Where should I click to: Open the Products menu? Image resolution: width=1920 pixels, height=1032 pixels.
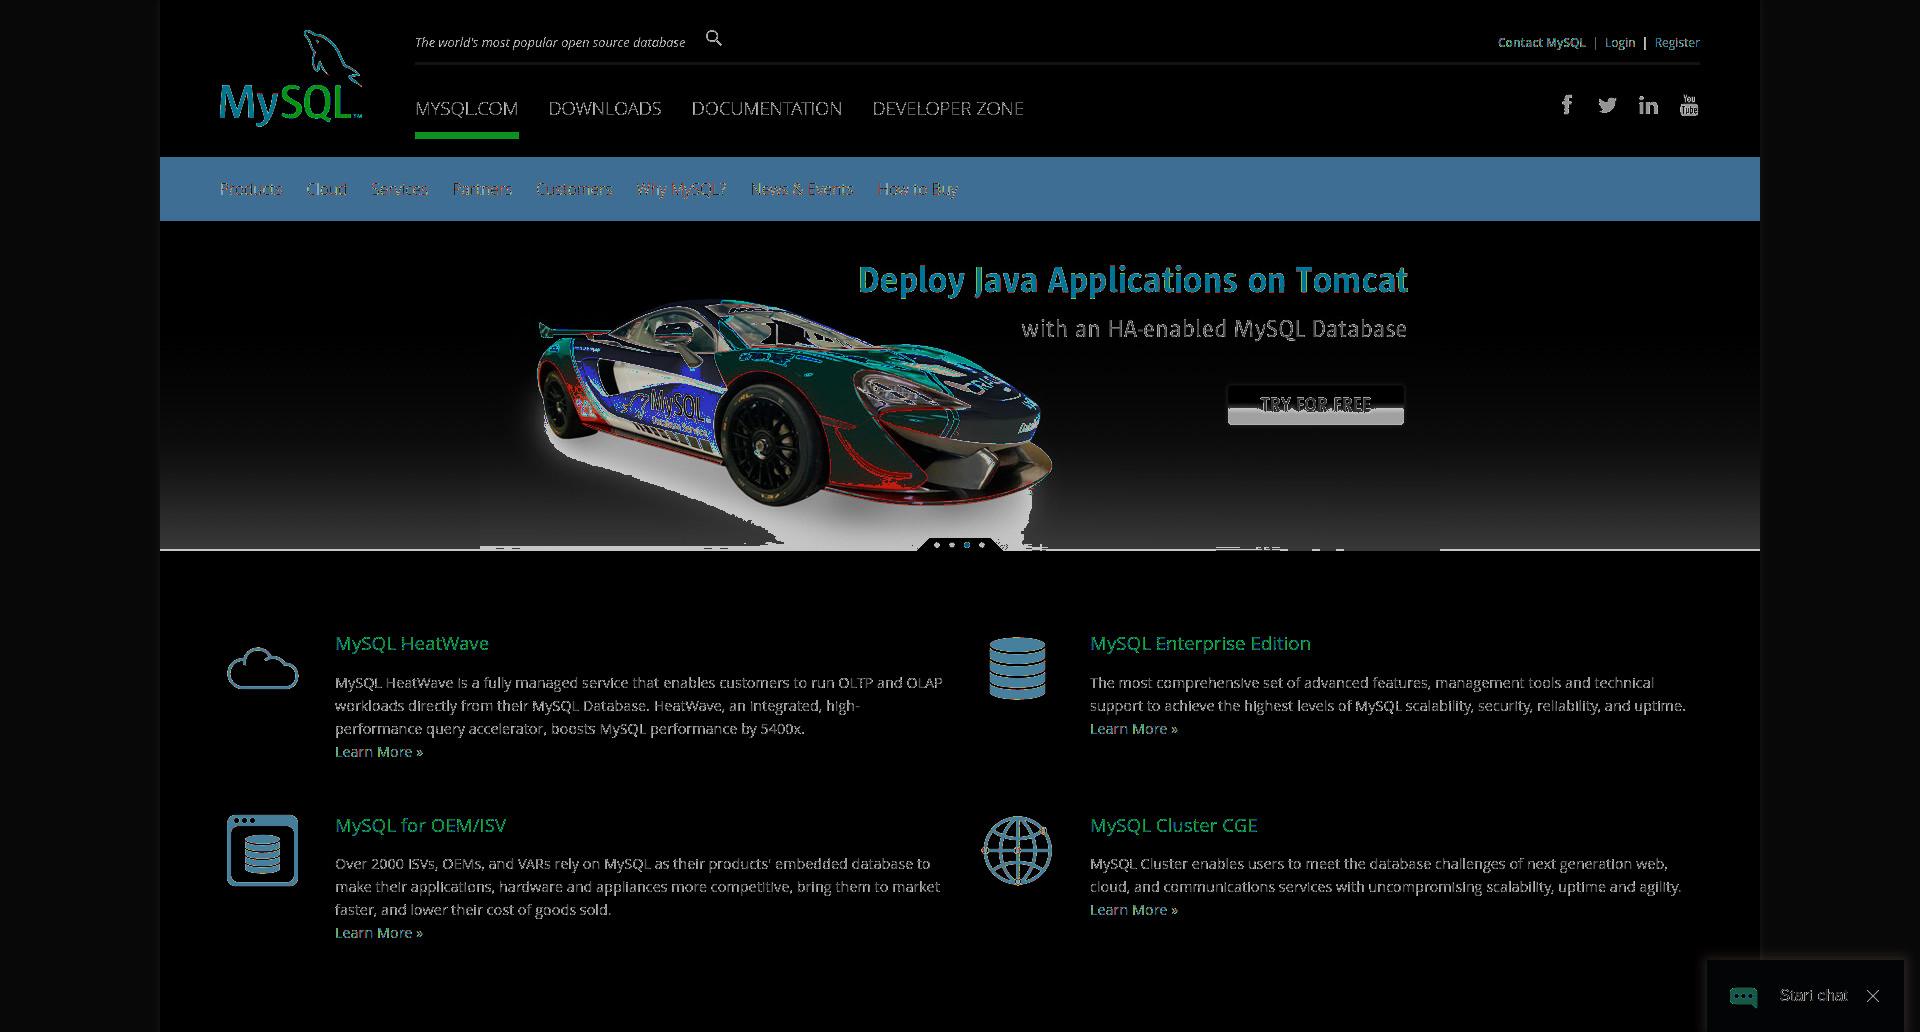(x=251, y=189)
